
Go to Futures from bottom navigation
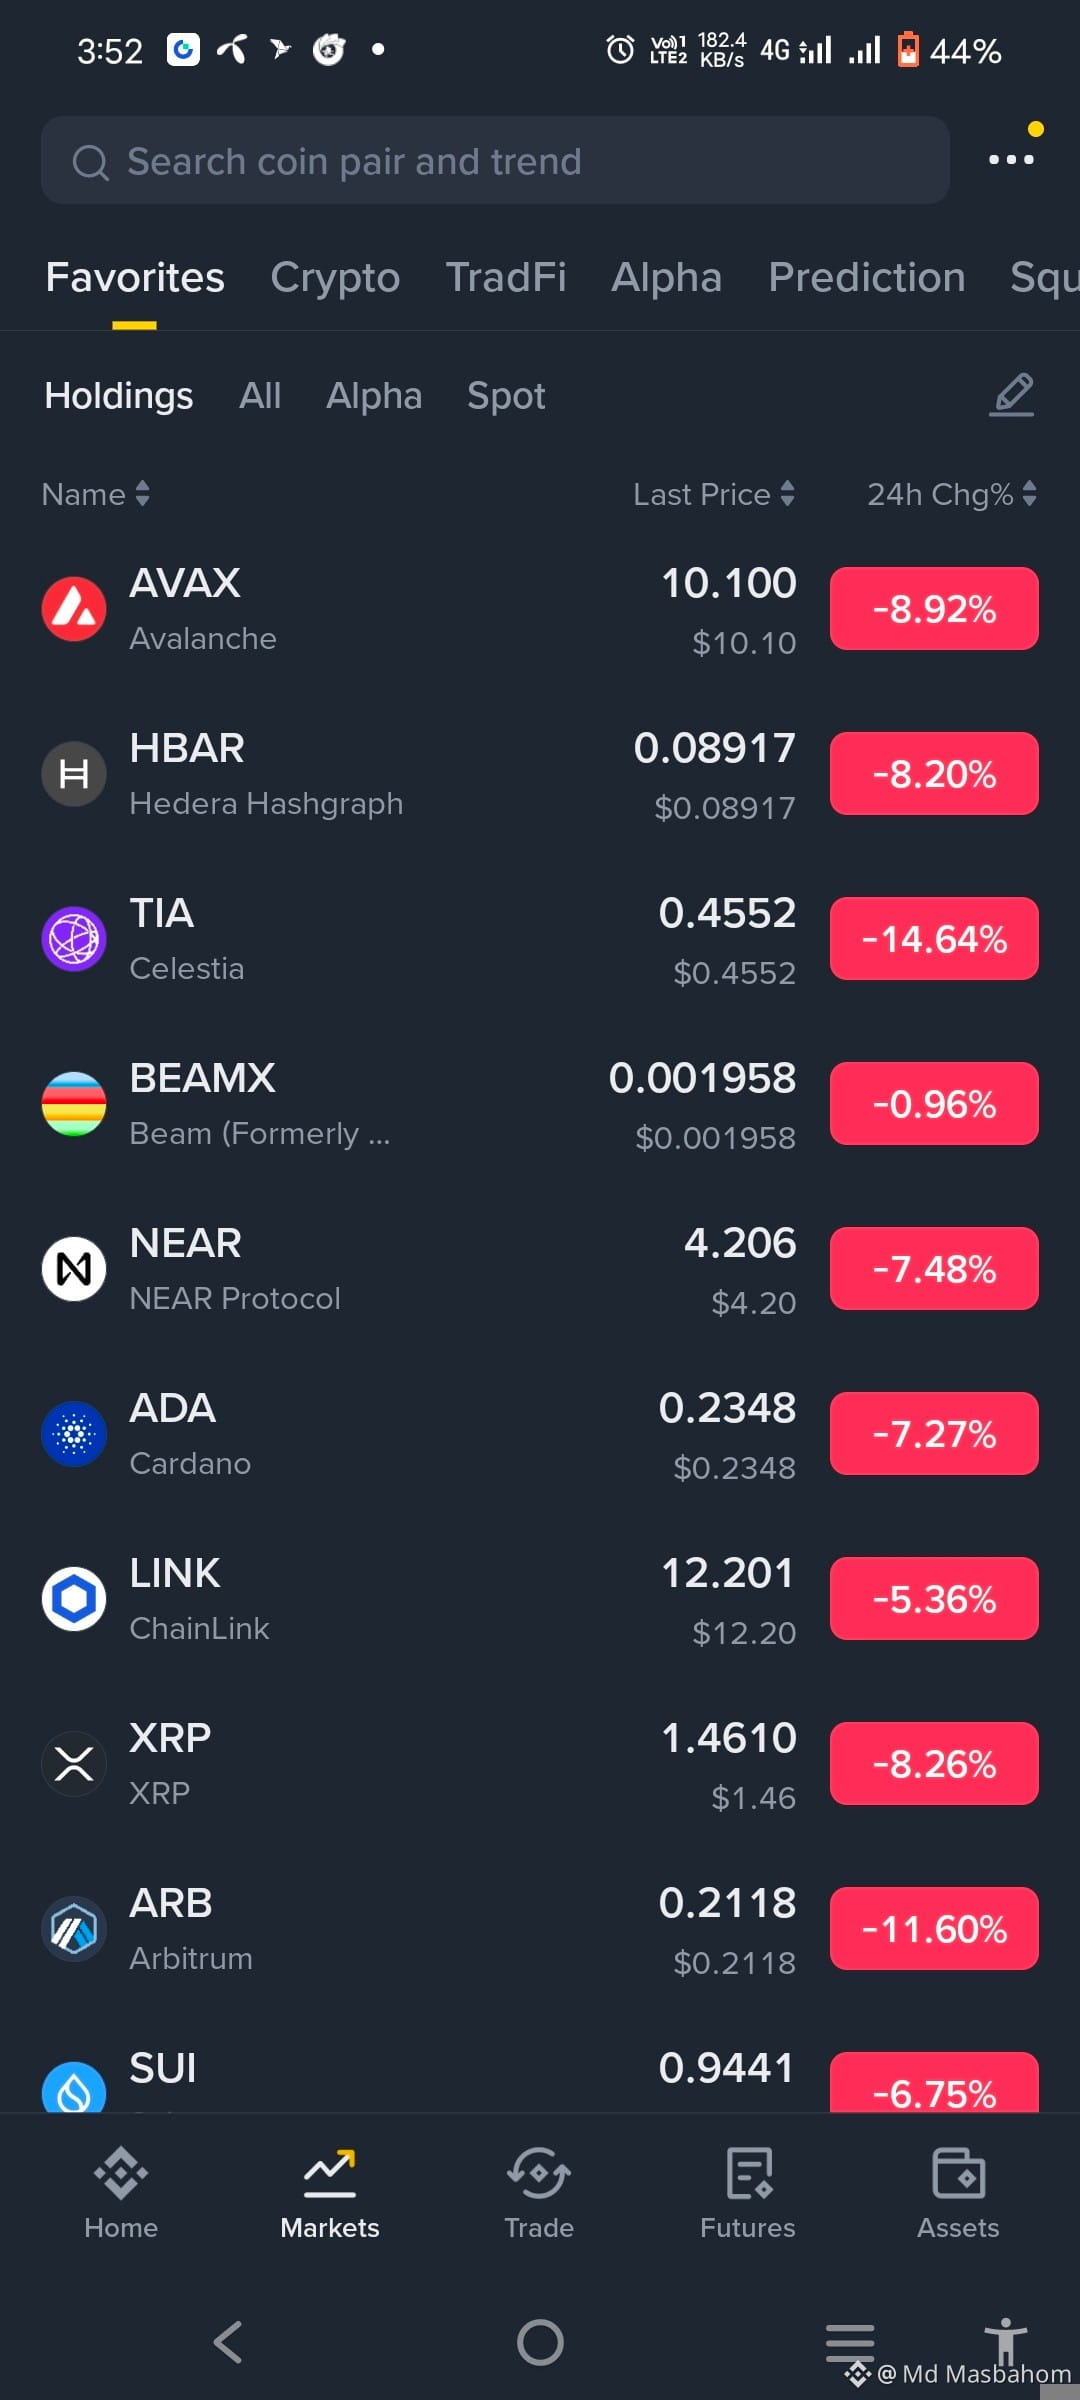coord(748,2192)
